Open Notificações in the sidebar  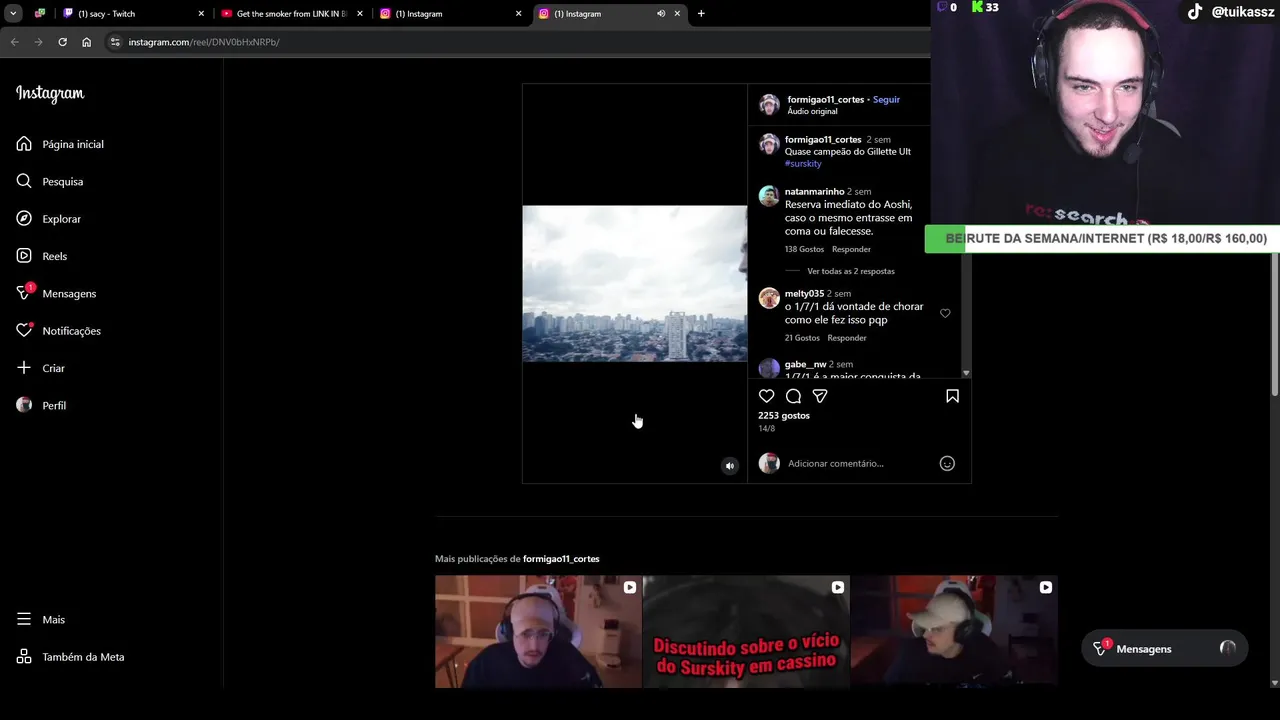click(59, 331)
